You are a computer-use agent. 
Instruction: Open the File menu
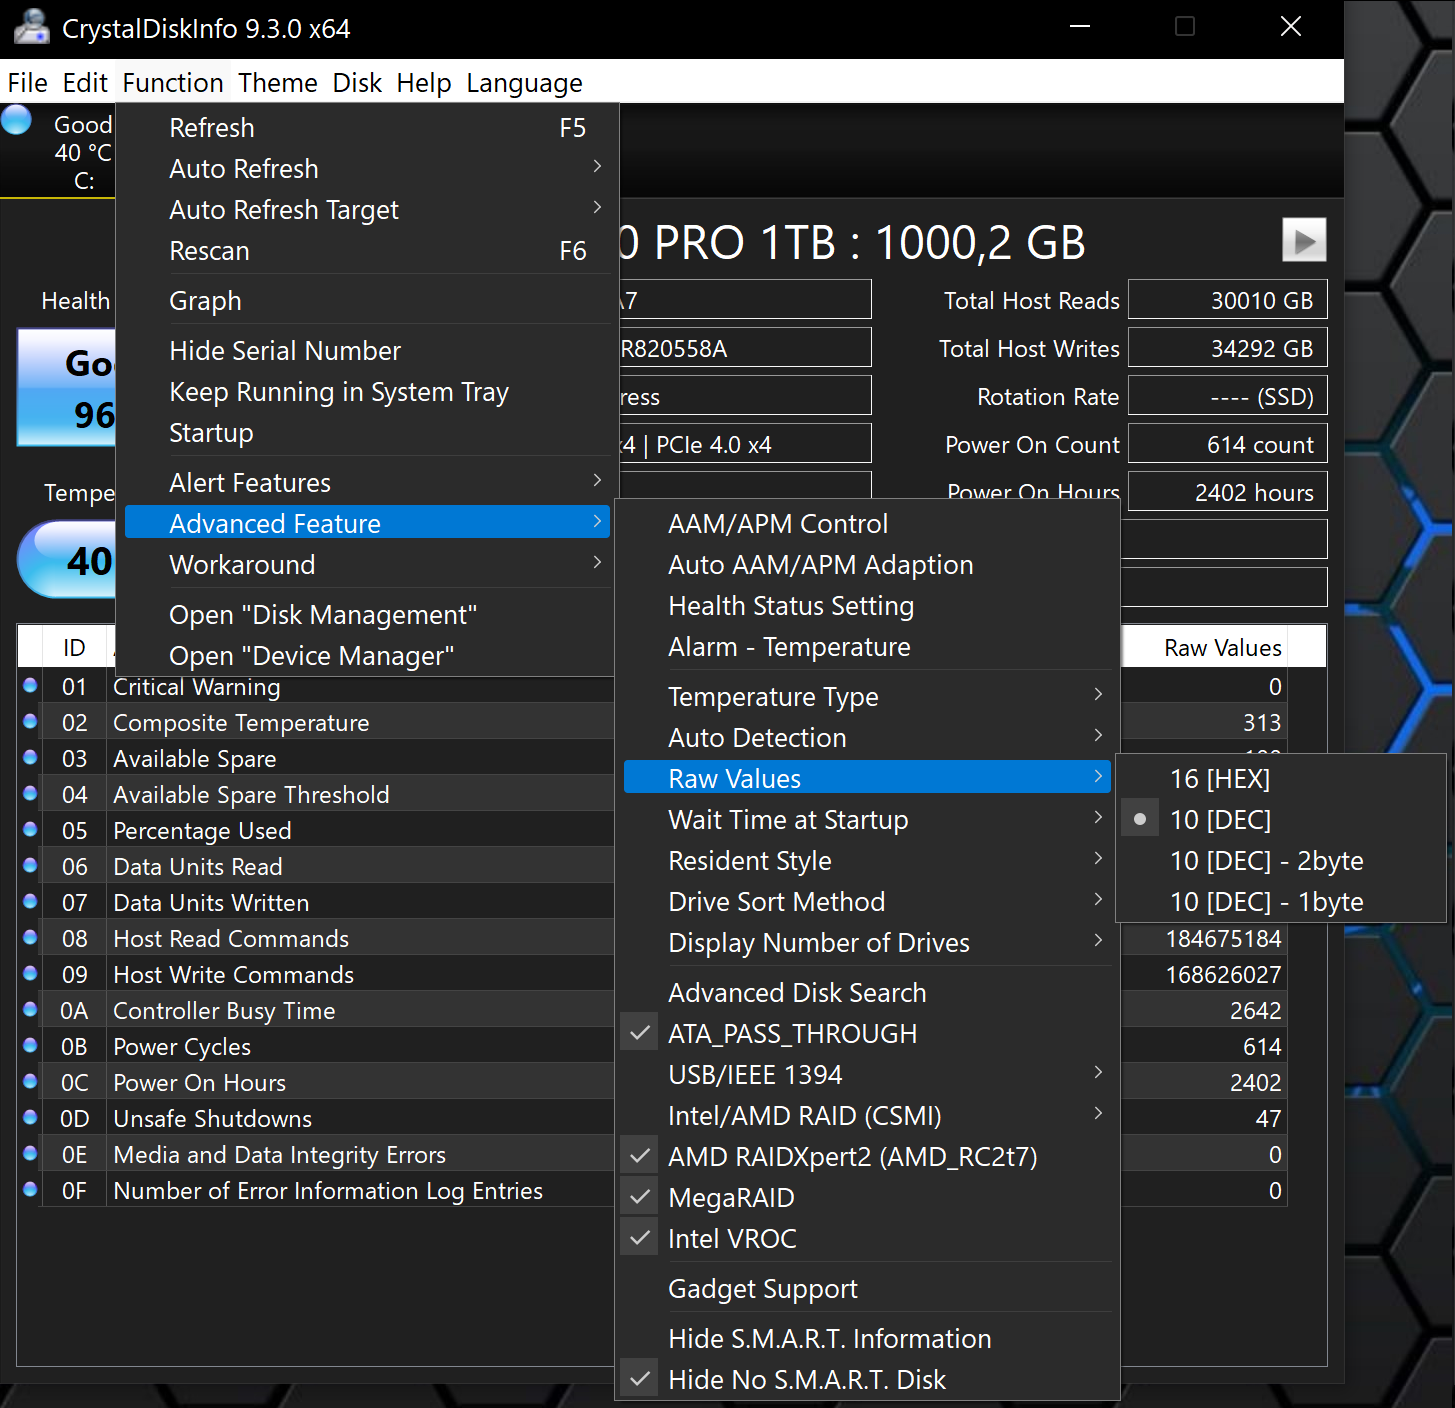pyautogui.click(x=28, y=82)
